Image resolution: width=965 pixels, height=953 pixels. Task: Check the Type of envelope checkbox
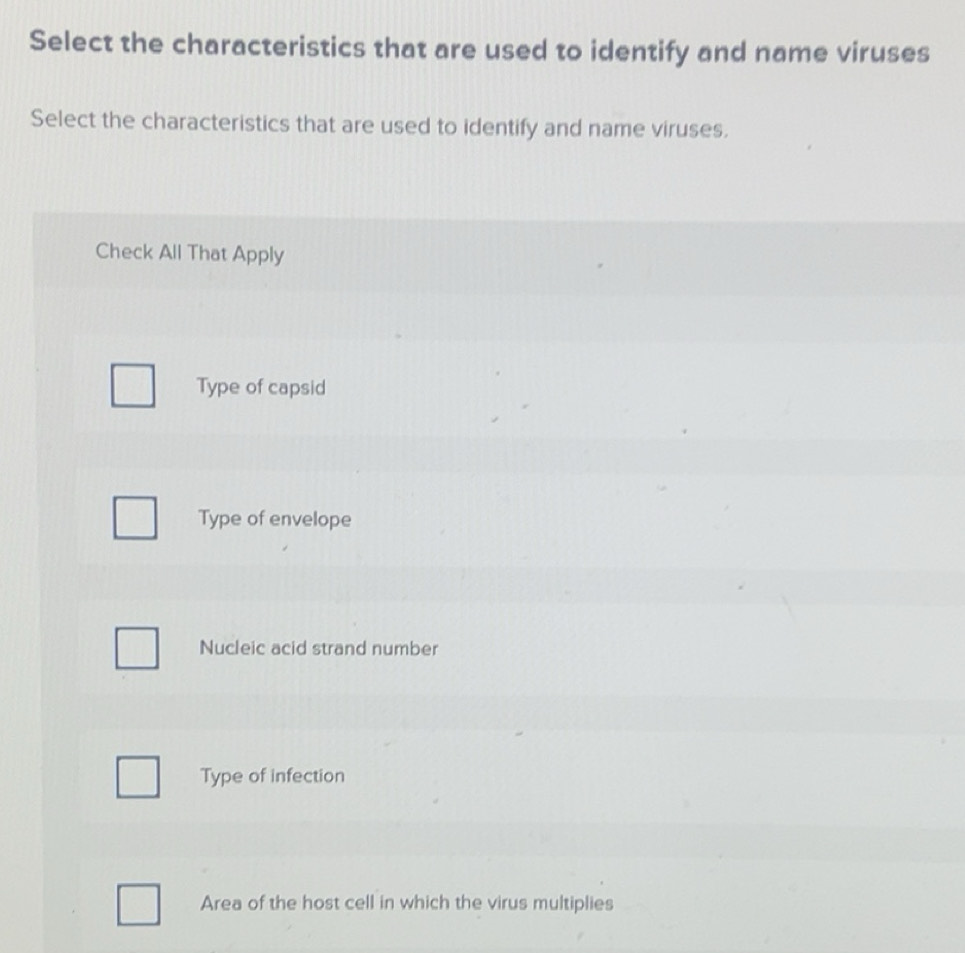pos(134,518)
